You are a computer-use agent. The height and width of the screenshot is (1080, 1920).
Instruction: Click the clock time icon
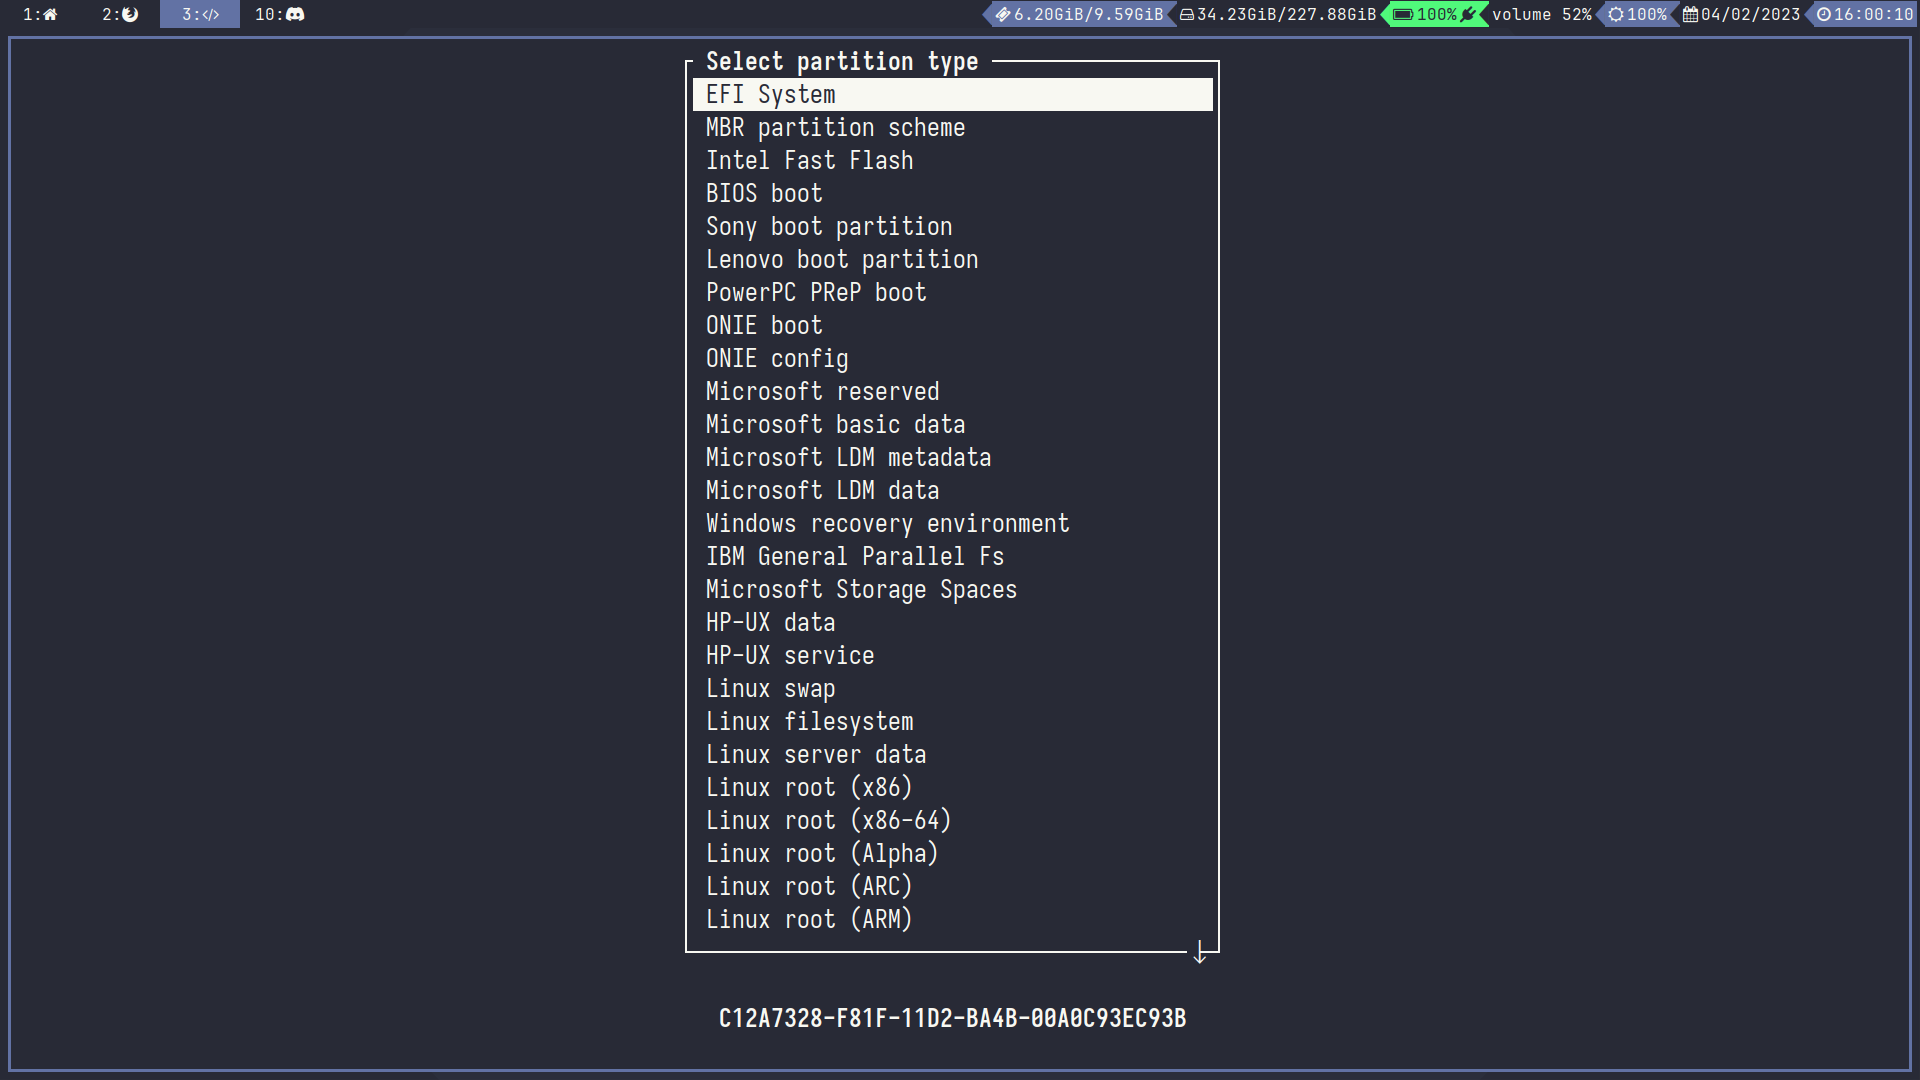click(x=1823, y=14)
